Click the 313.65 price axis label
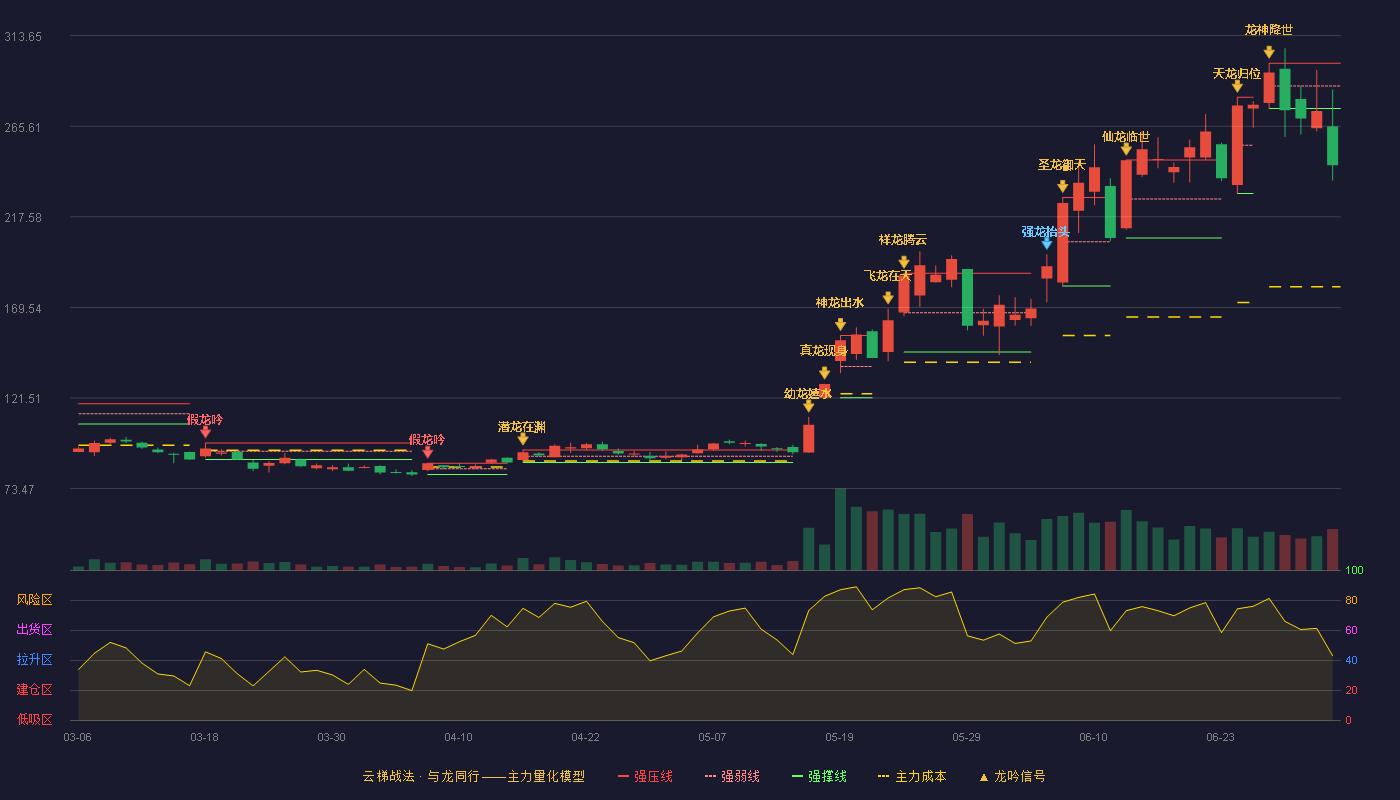Viewport: 1400px width, 800px height. point(23,36)
